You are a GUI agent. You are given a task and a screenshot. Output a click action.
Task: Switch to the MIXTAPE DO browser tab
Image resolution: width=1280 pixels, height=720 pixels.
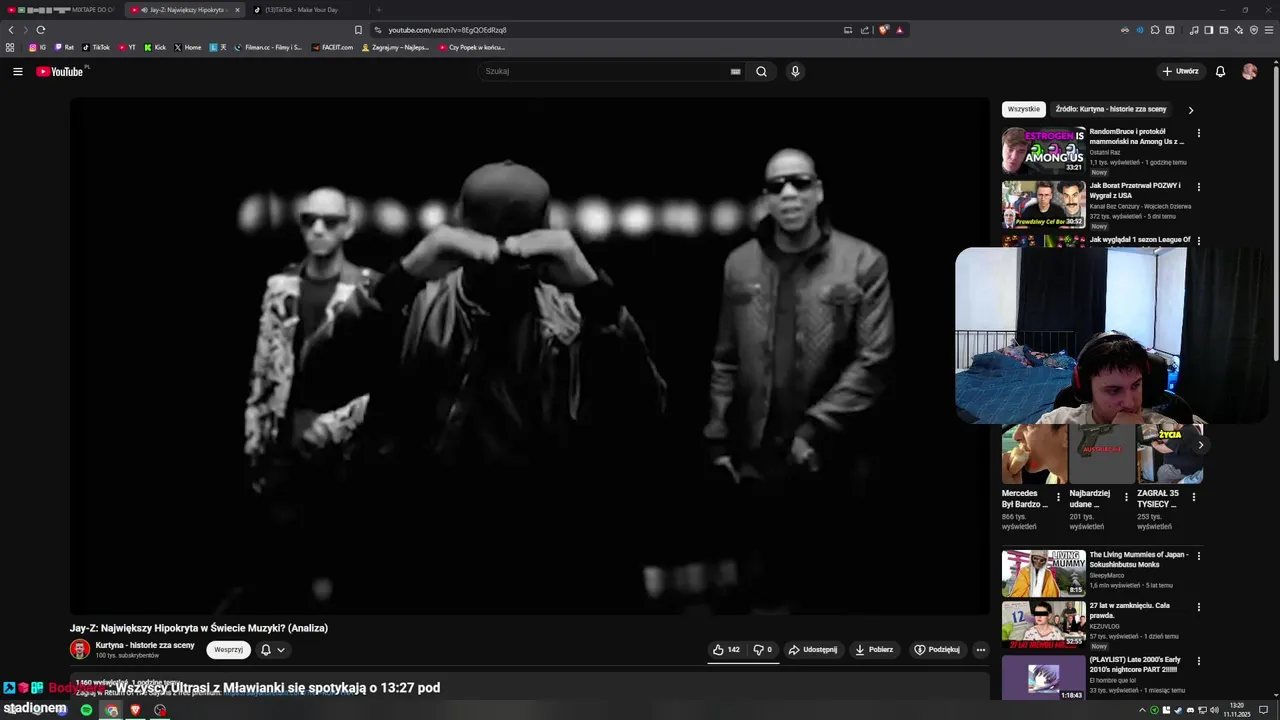pos(62,10)
